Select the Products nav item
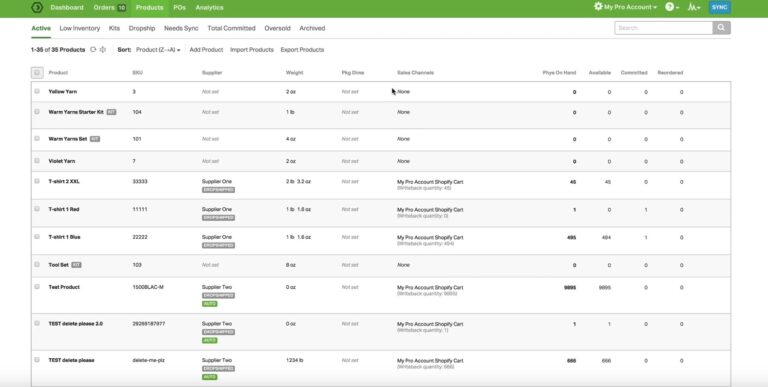 click(149, 8)
